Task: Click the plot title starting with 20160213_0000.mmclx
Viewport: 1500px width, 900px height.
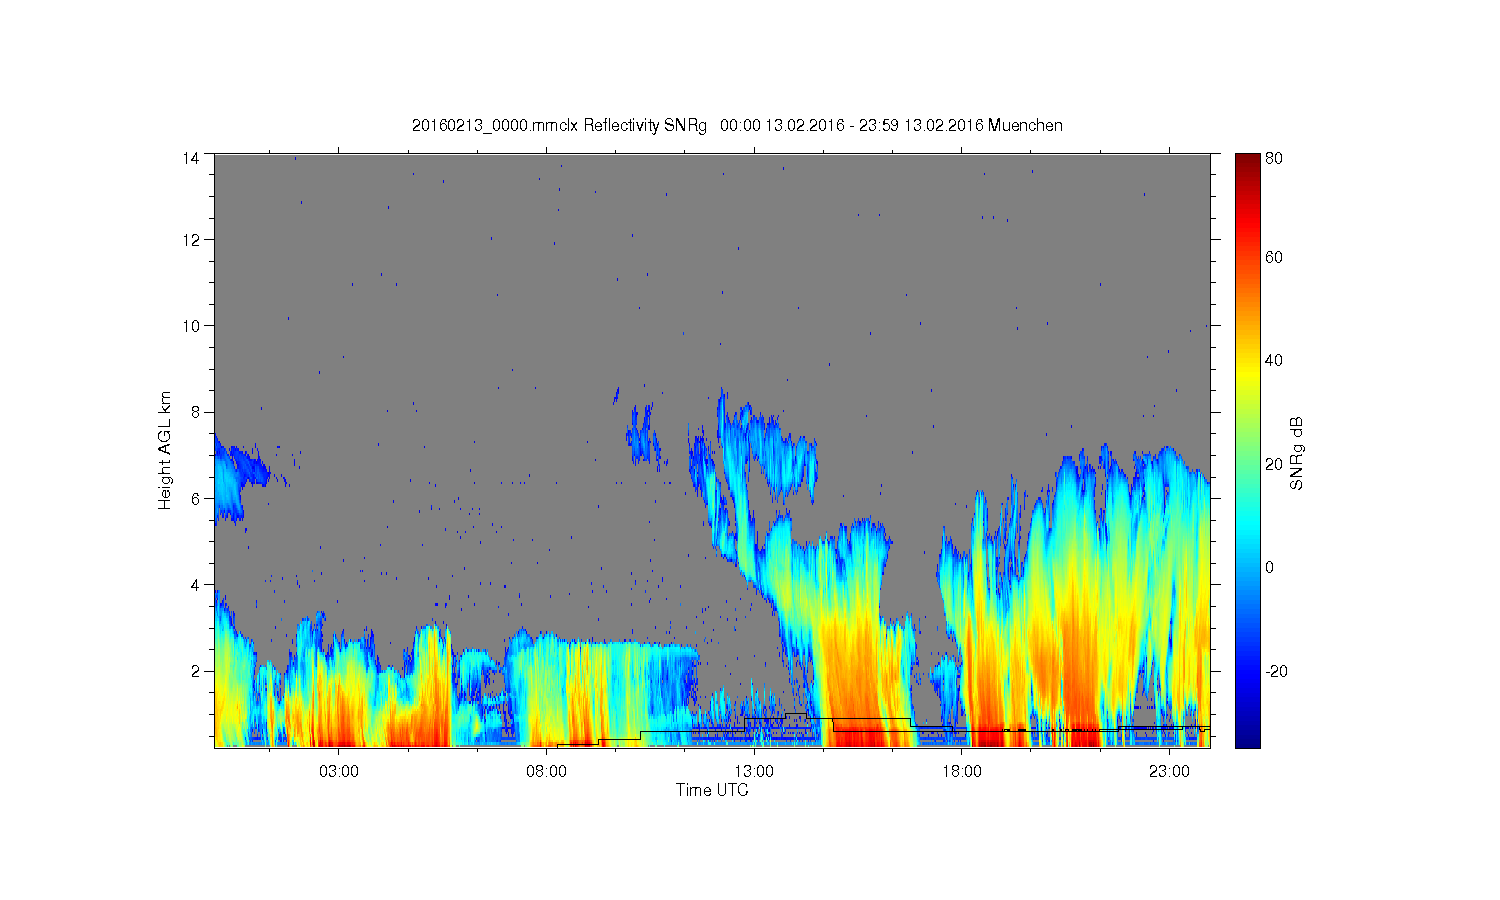Action: (737, 125)
